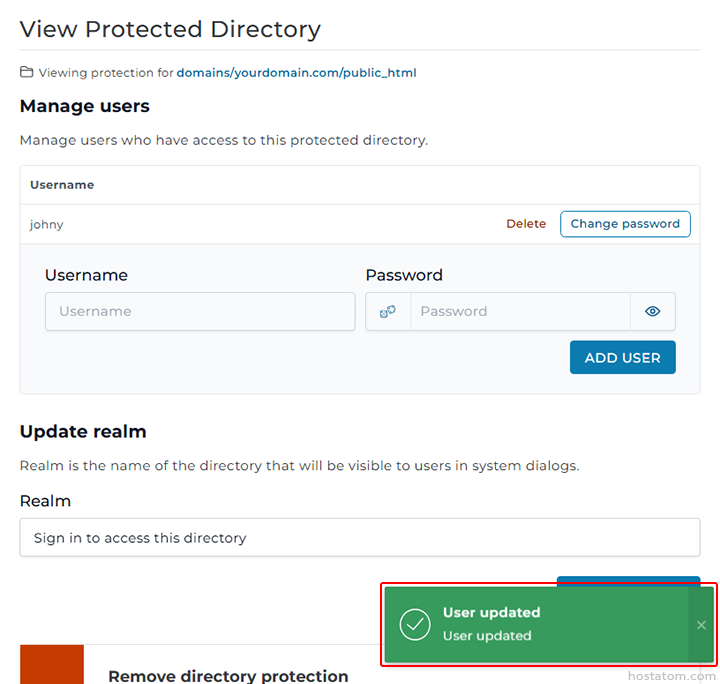The image size is (720, 684).
Task: Click into the Password text field
Action: (520, 311)
